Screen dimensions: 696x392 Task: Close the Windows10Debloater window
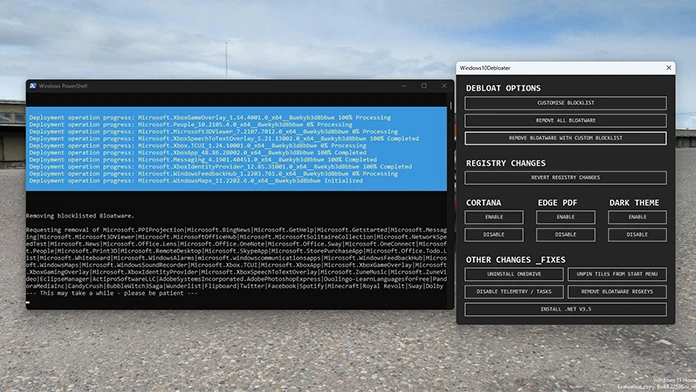click(668, 68)
